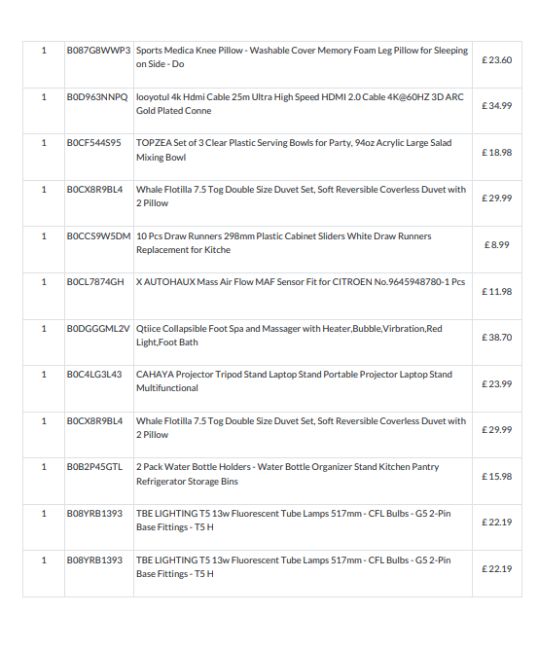Click the CAHAYA Projector Tripod Stand description
539x650 pixels.
294,381
